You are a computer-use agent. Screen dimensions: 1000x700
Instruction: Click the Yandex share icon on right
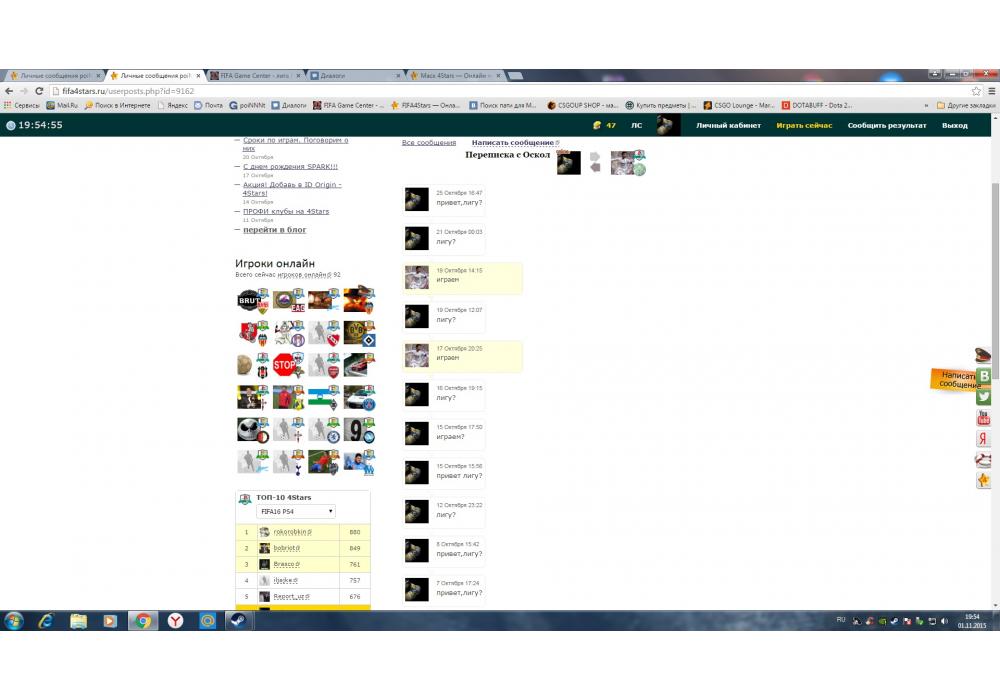pos(984,439)
